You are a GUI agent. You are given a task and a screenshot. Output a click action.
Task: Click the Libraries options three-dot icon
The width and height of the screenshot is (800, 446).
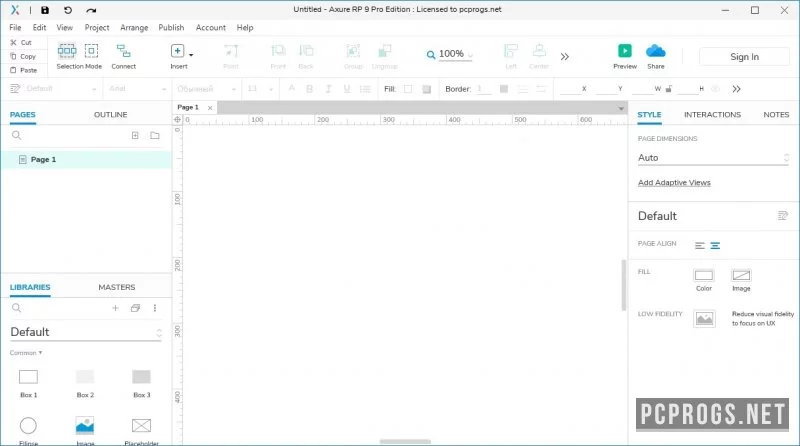(x=155, y=308)
